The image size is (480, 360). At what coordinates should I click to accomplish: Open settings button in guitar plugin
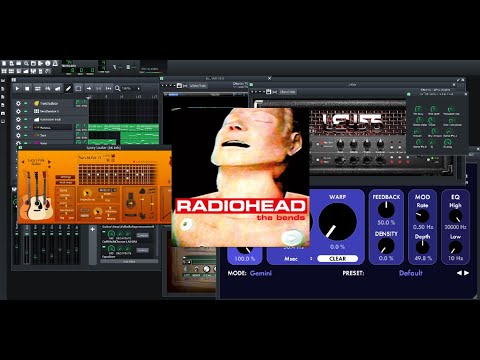[x=66, y=177]
